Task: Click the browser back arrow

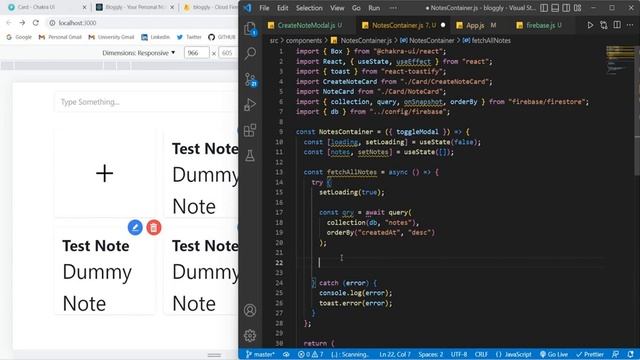Action: [9, 23]
